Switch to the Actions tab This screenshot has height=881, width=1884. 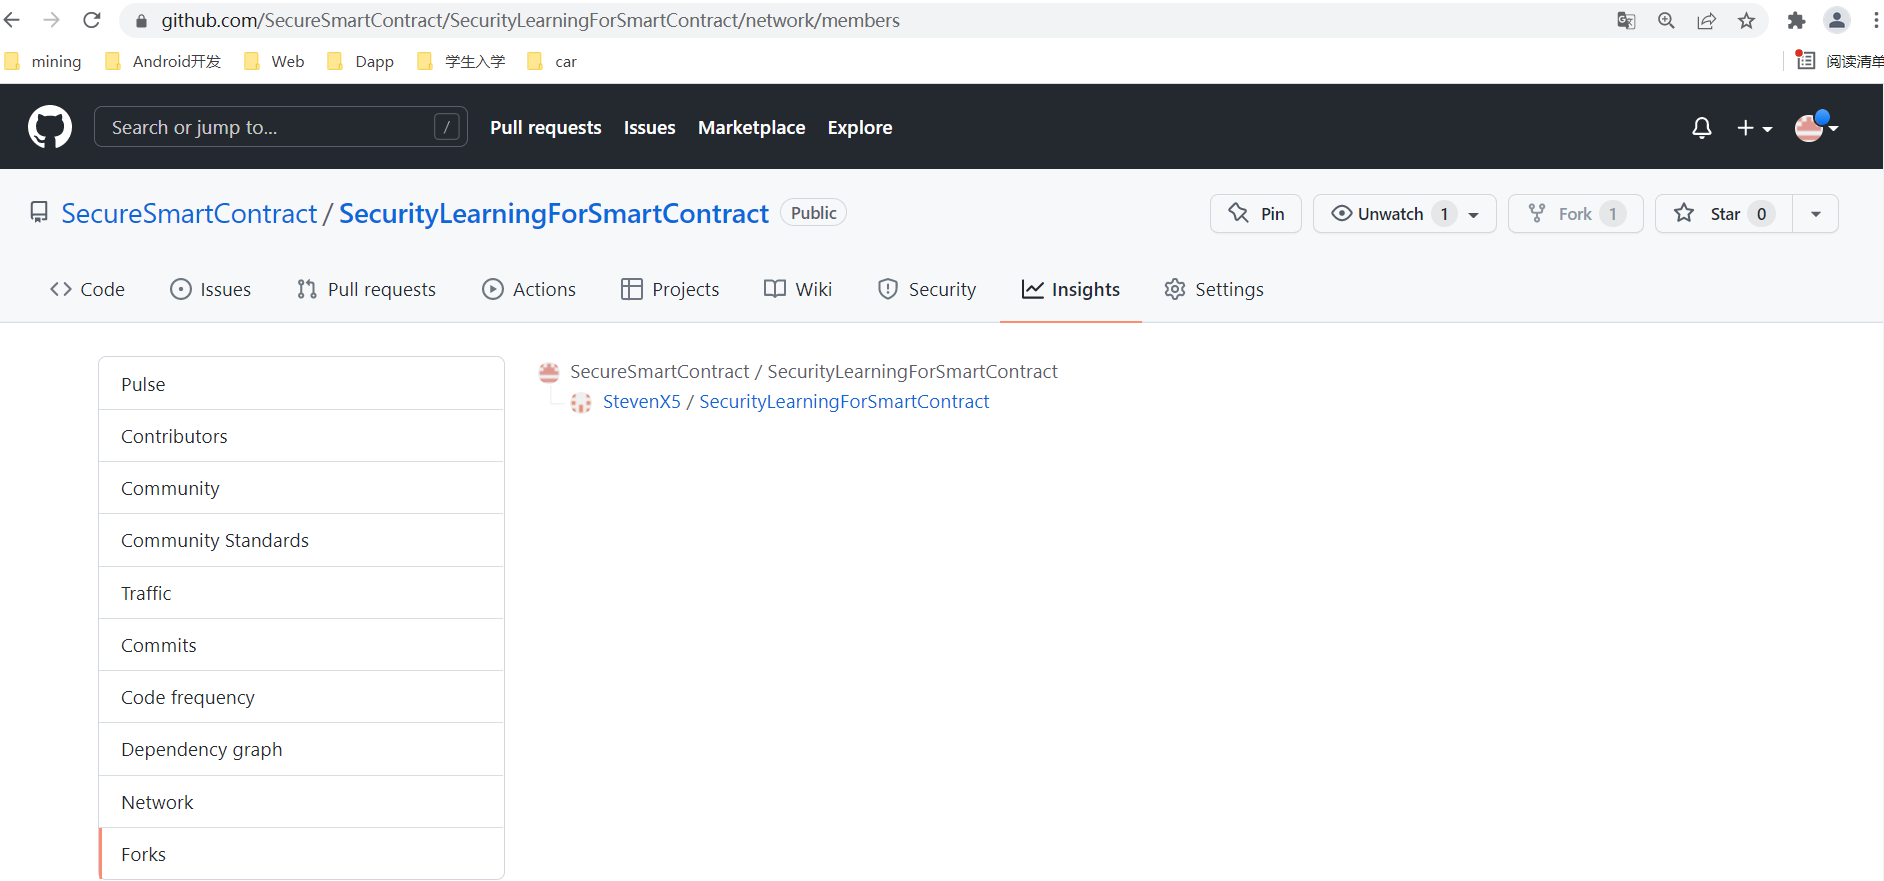[529, 289]
